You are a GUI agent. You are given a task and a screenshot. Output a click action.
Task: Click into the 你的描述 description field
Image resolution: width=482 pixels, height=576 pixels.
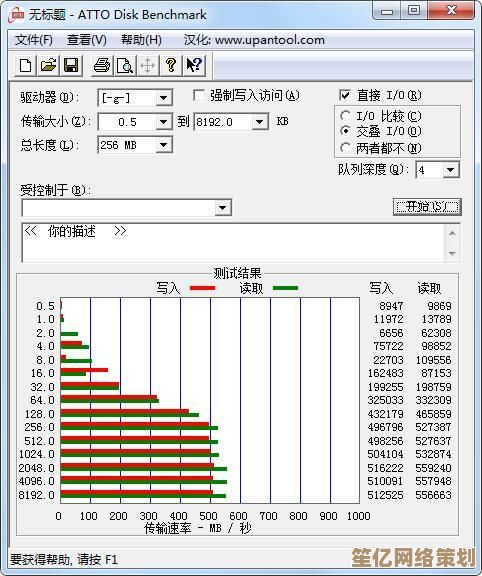[x=233, y=242]
